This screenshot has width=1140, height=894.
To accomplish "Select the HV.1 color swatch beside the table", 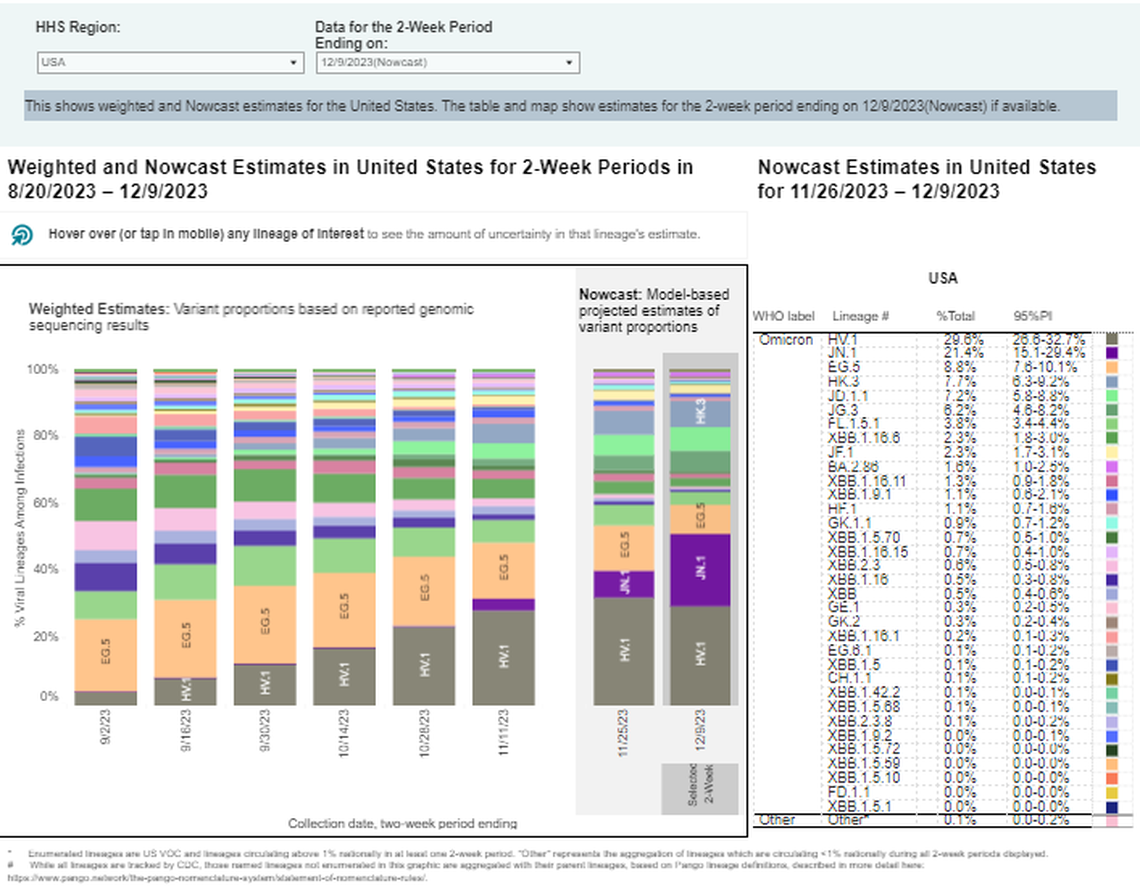I will (x=1110, y=340).
